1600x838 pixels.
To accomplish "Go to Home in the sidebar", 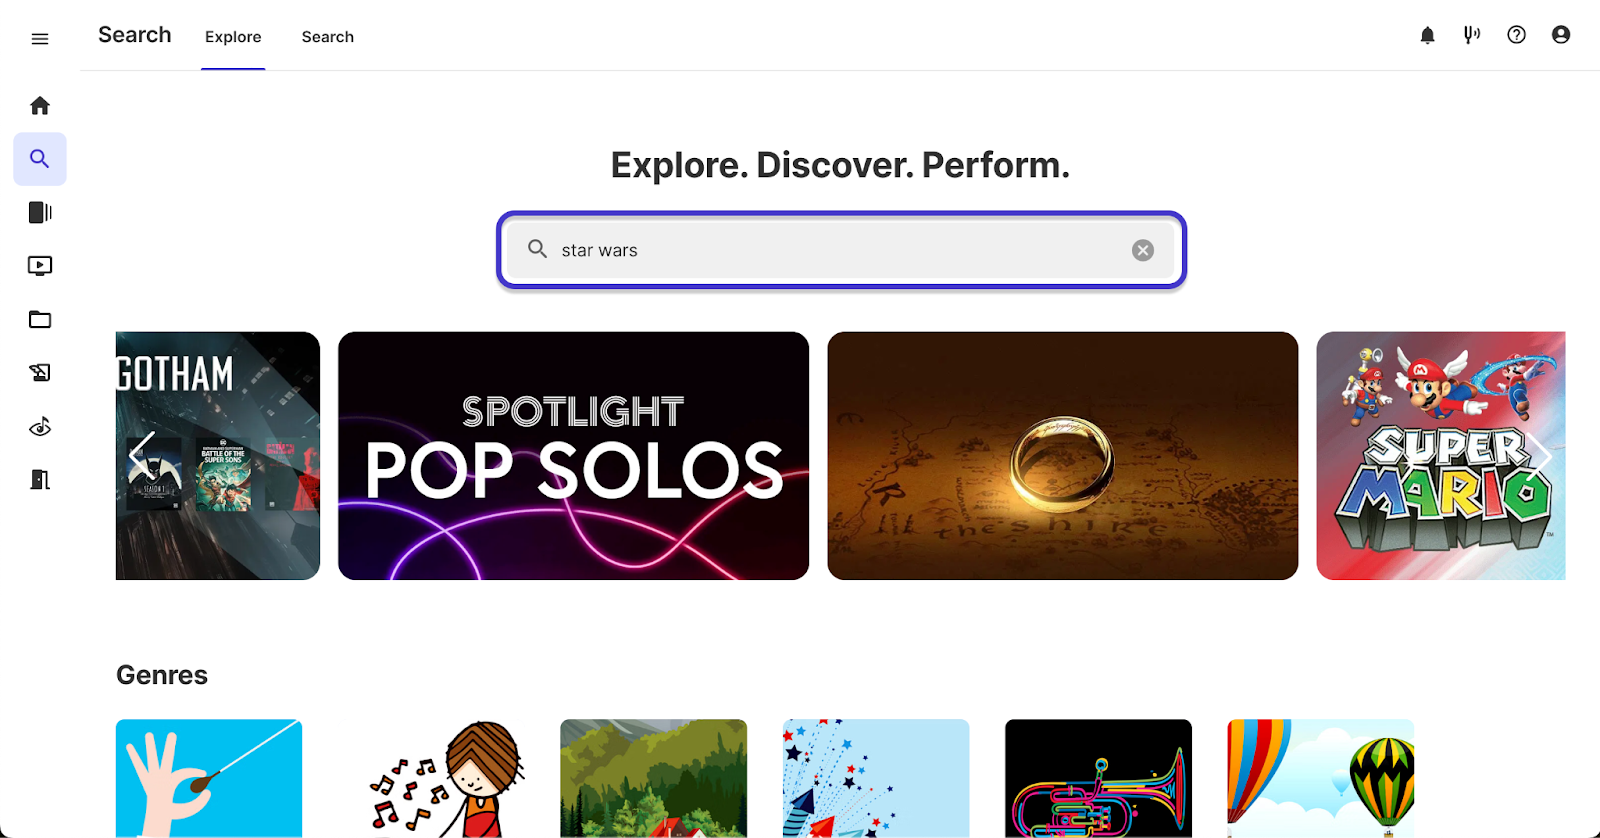I will pyautogui.click(x=40, y=105).
